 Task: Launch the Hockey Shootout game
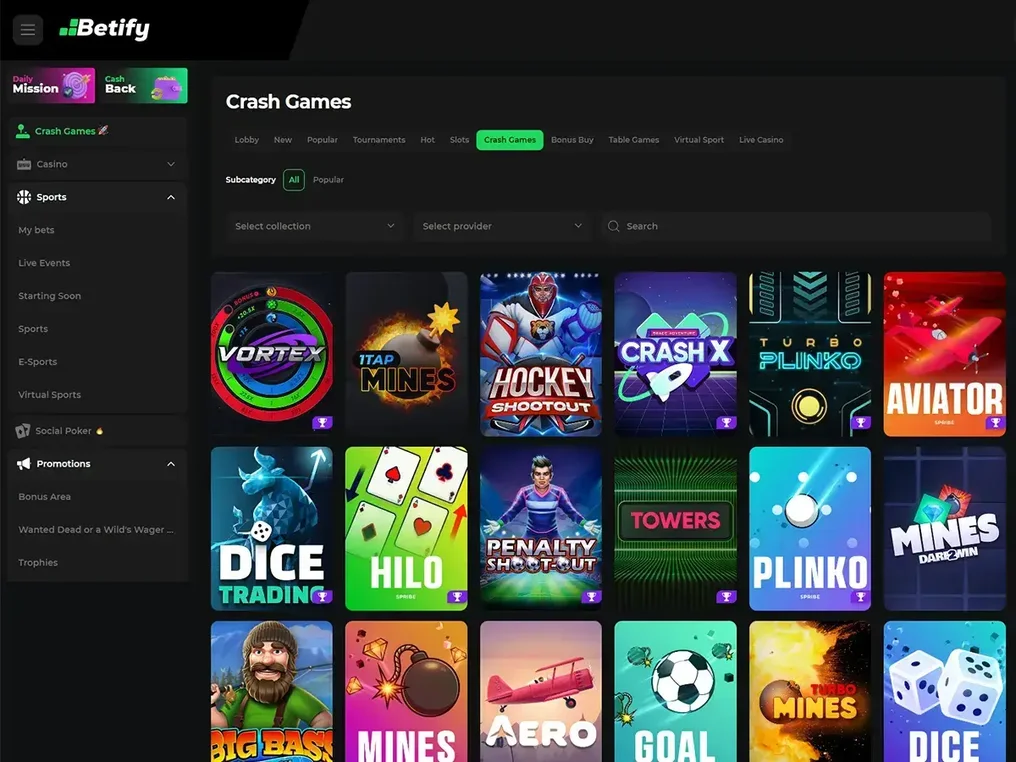click(x=541, y=354)
